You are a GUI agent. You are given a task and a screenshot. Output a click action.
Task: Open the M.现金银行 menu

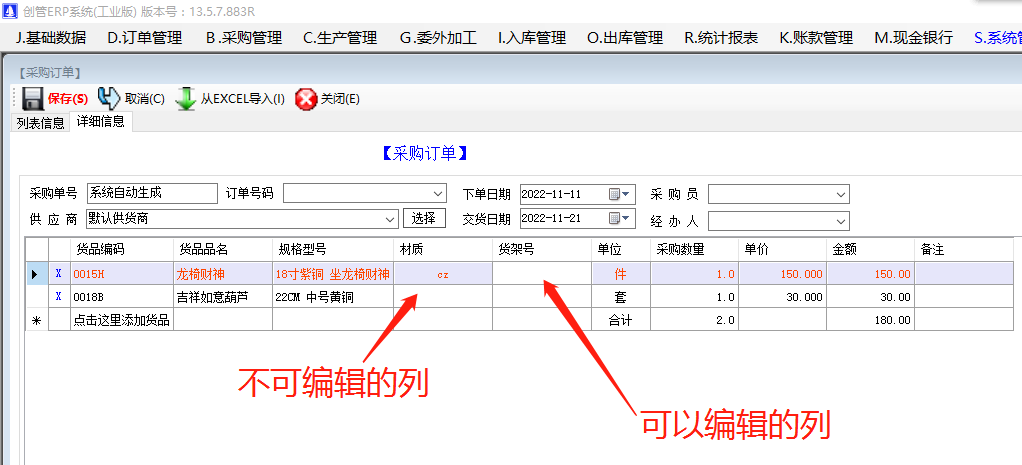pyautogui.click(x=914, y=38)
